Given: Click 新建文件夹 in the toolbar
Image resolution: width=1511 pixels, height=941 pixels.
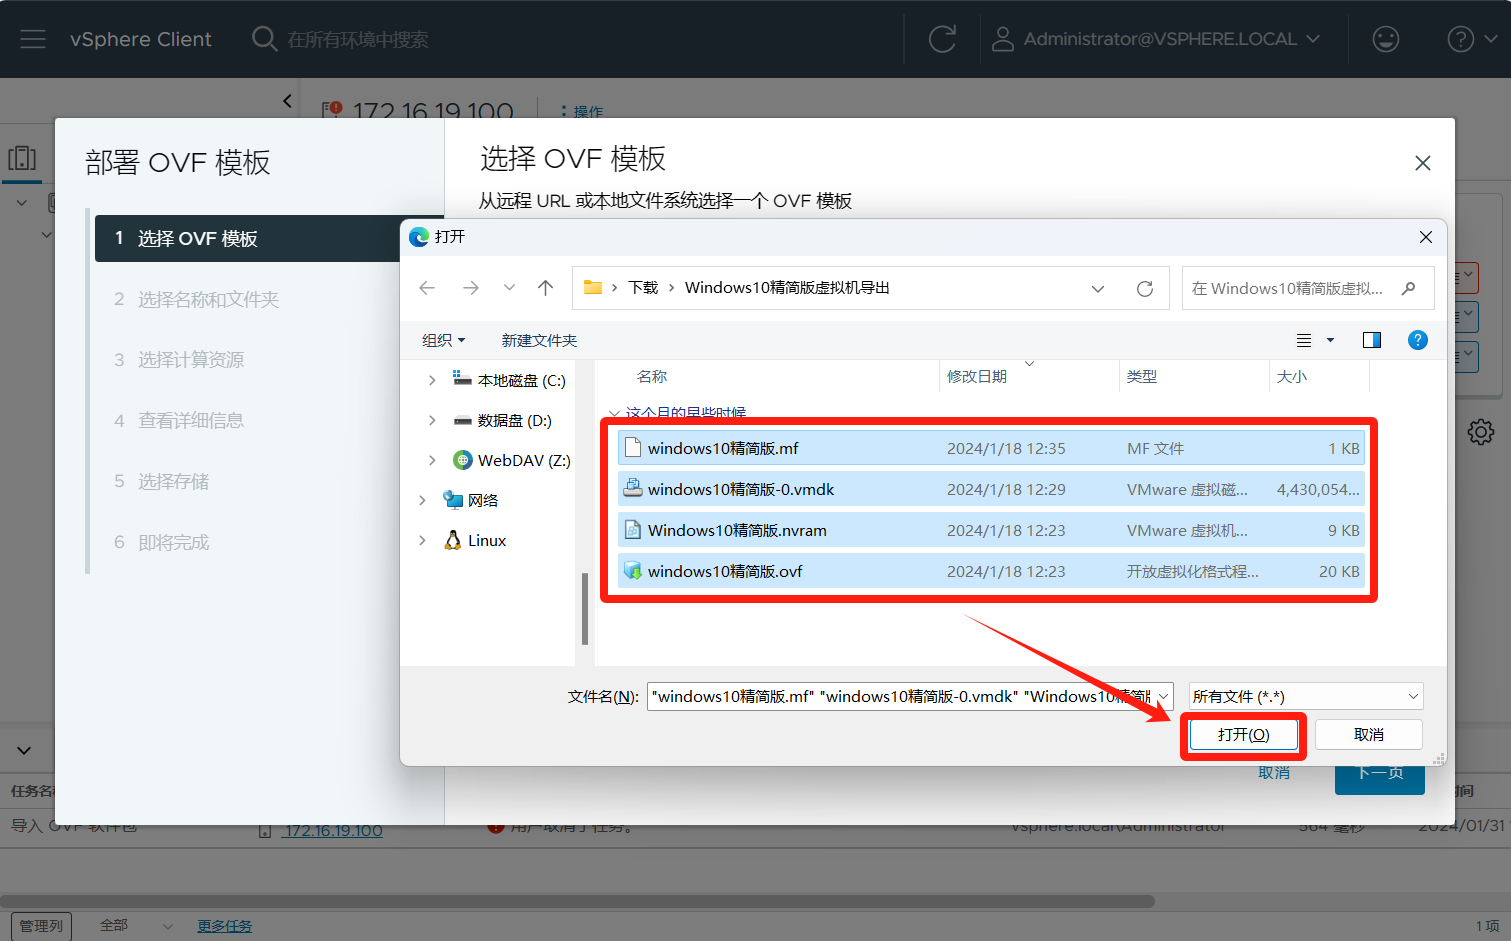Looking at the screenshot, I should pyautogui.click(x=539, y=340).
